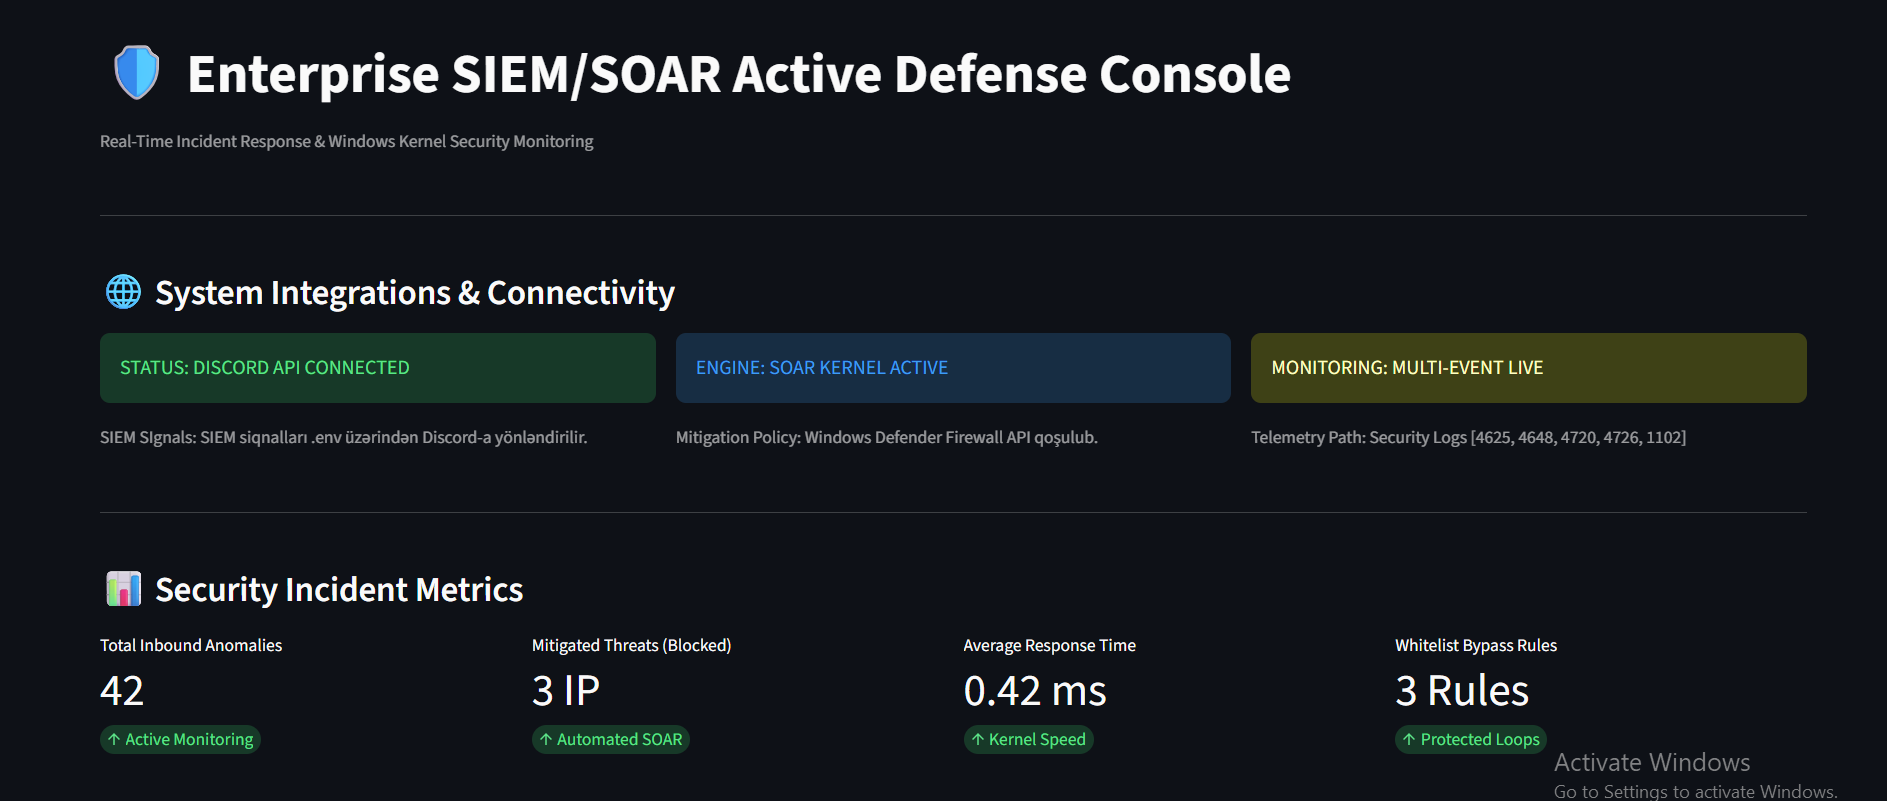Click the bar chart icon beside Security Incident Metrics
Screen dimensions: 1887x801
tap(124, 589)
